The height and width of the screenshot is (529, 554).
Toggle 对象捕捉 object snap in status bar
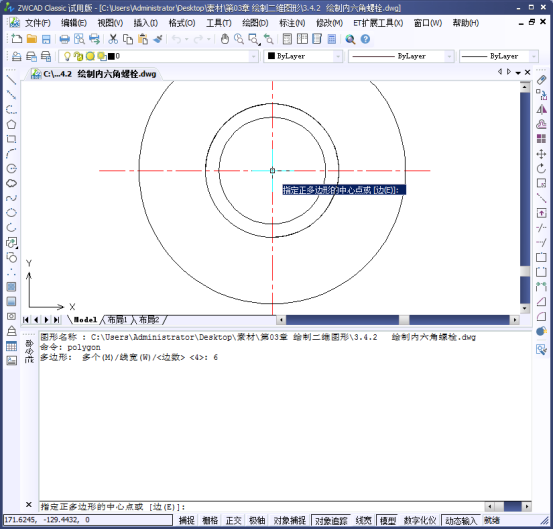coord(289,520)
